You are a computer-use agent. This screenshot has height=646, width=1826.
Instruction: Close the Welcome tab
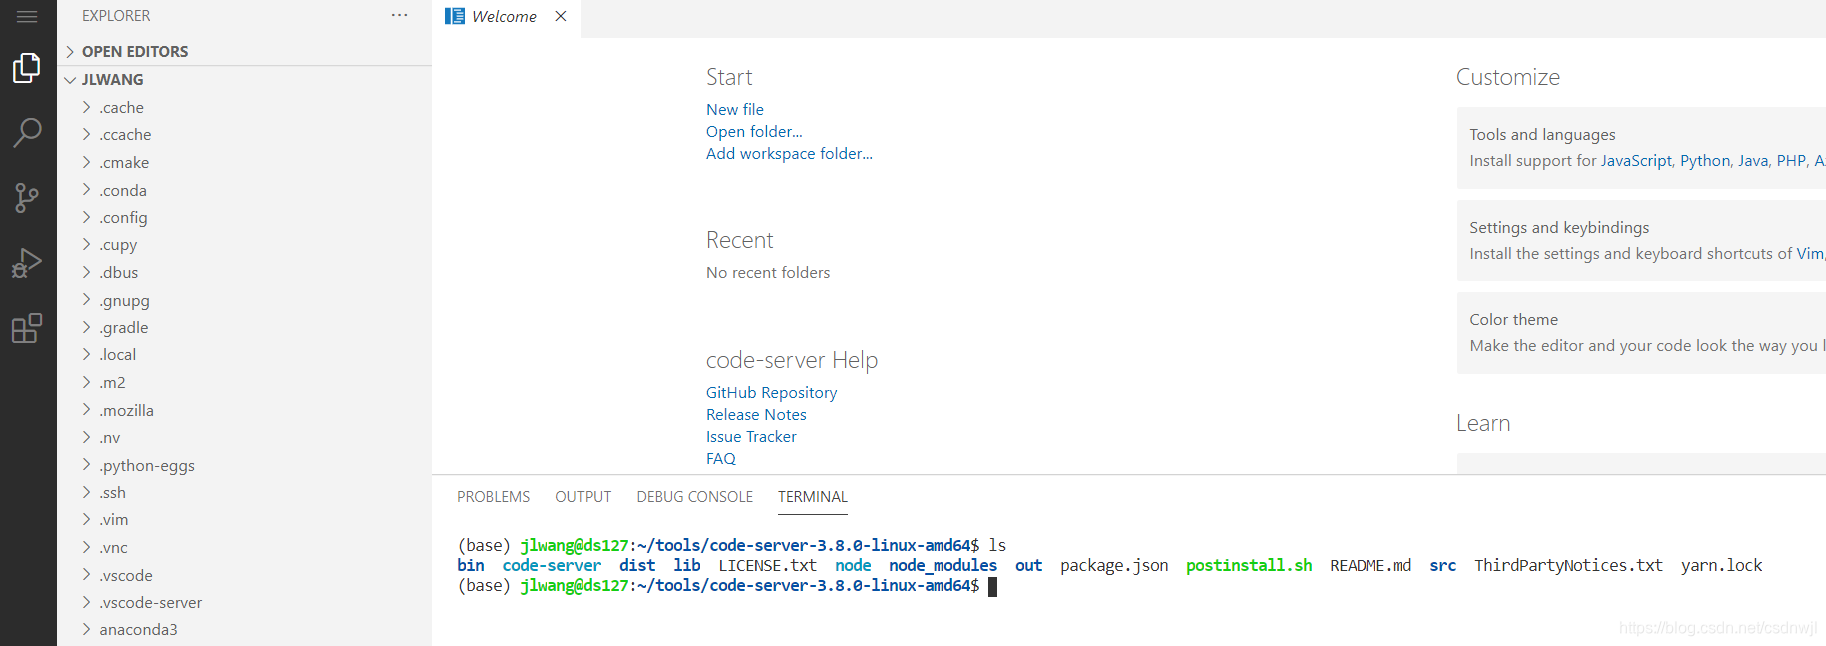tap(561, 16)
